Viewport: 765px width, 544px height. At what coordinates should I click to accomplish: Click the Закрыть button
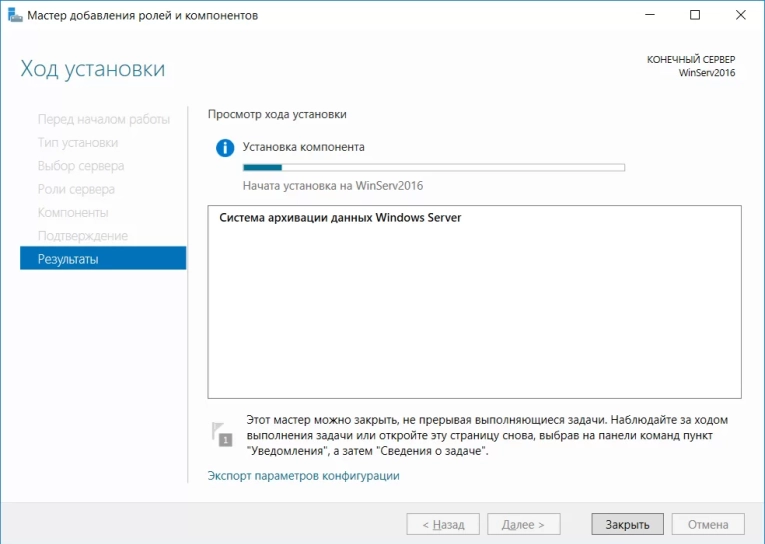click(x=627, y=524)
